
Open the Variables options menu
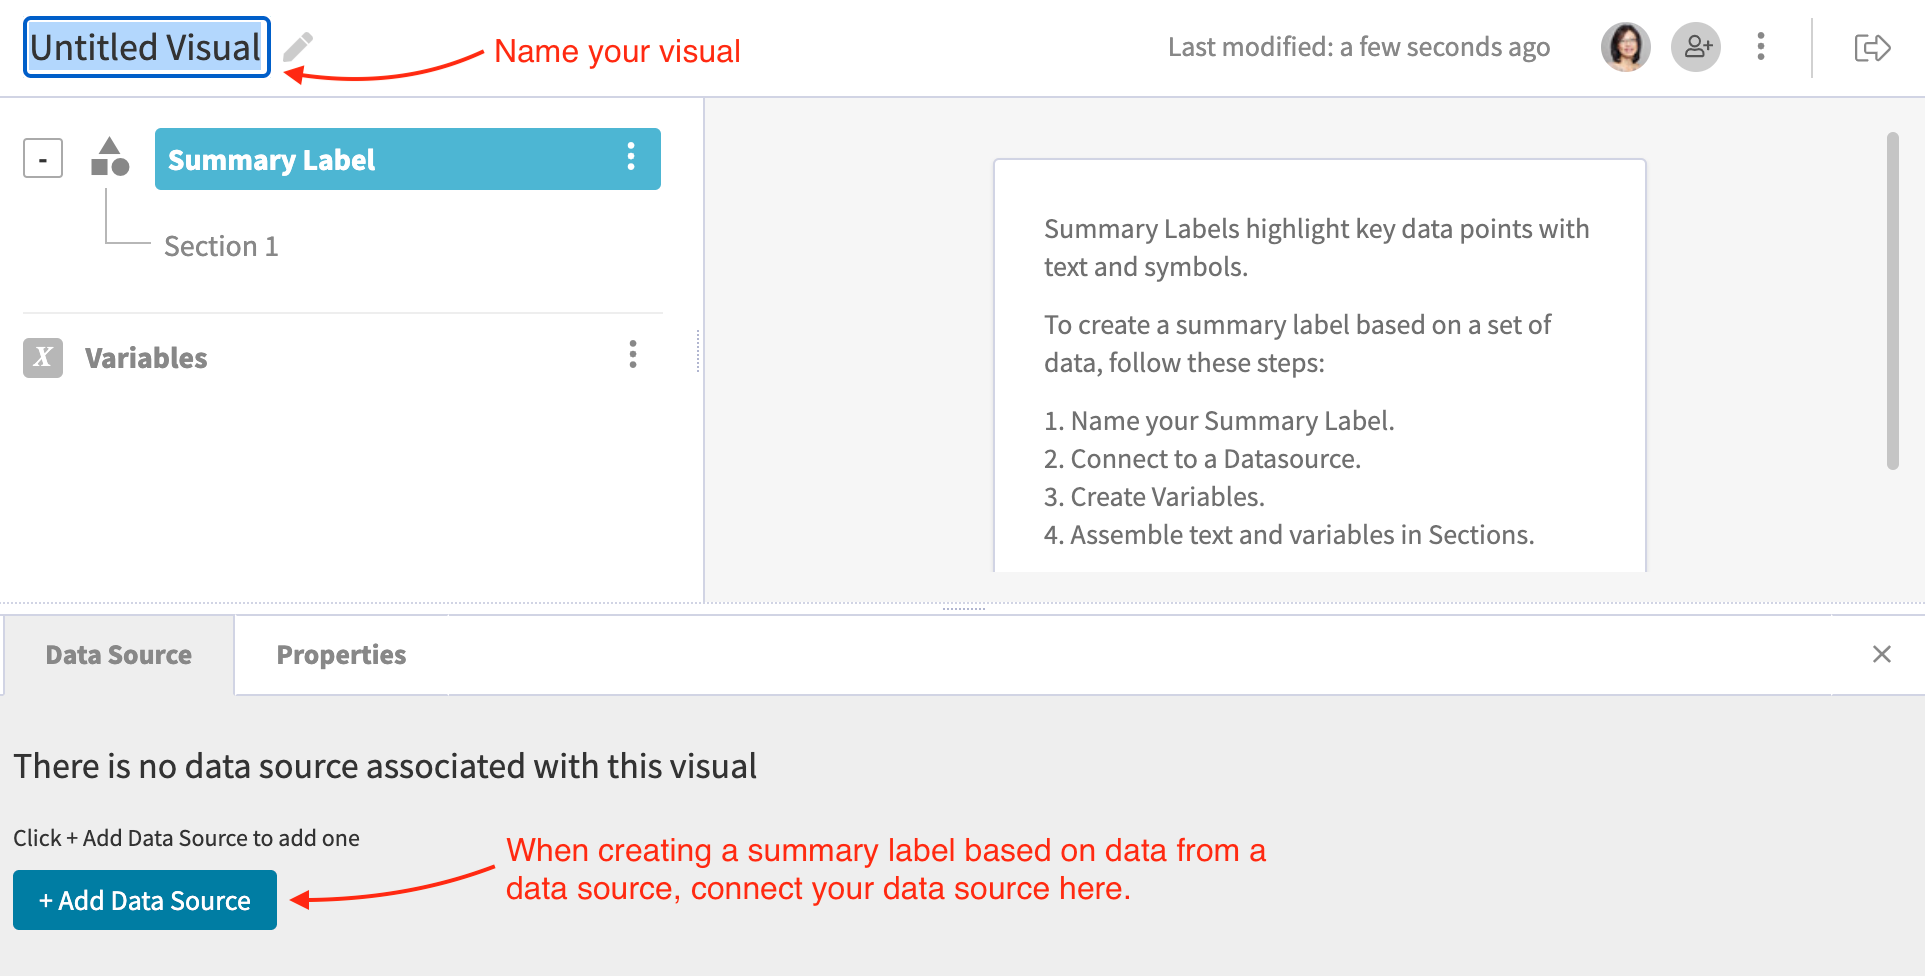coord(632,355)
